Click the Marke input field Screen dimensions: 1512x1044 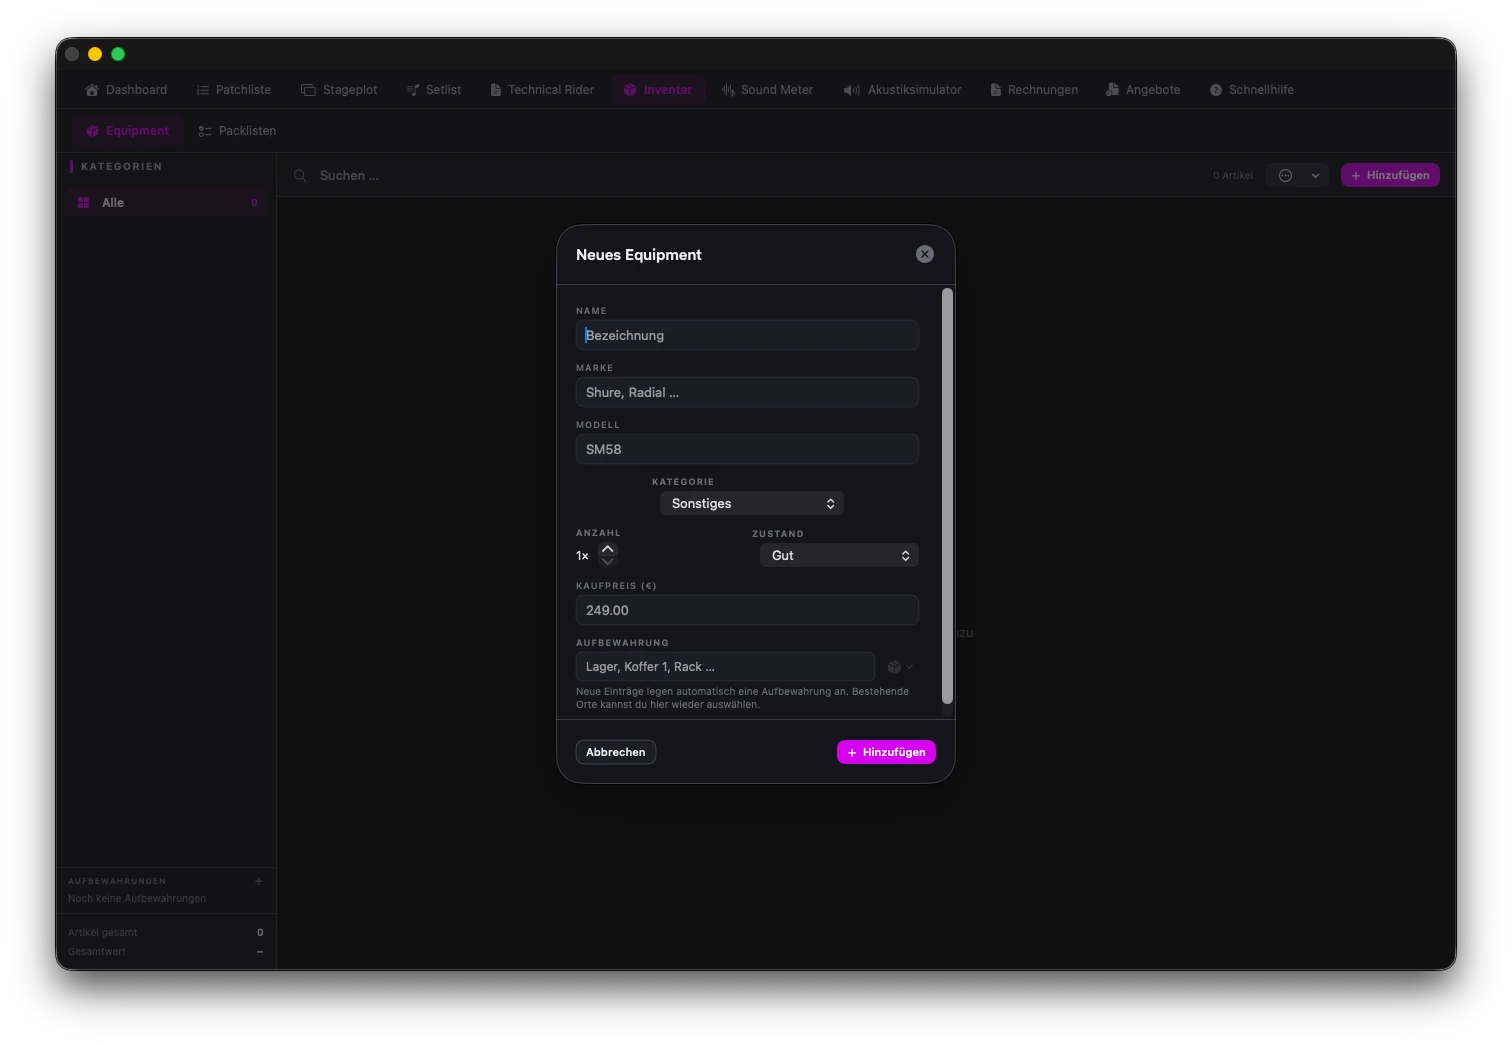click(x=747, y=392)
